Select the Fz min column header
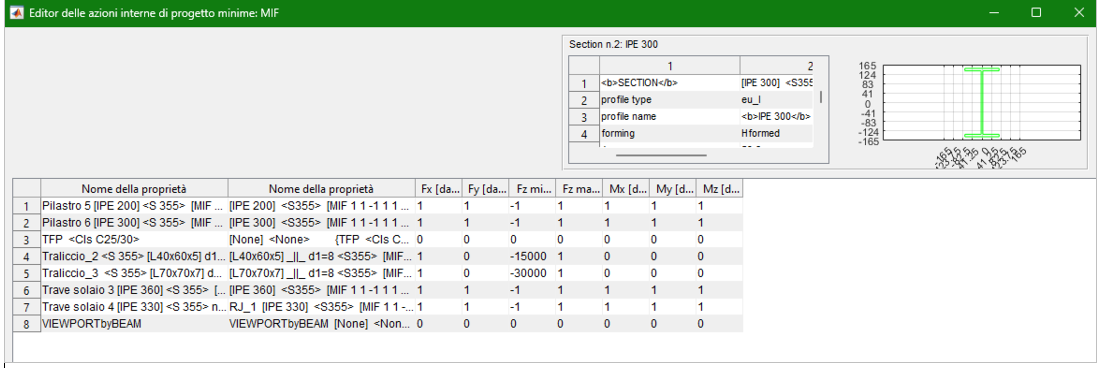 pos(532,189)
